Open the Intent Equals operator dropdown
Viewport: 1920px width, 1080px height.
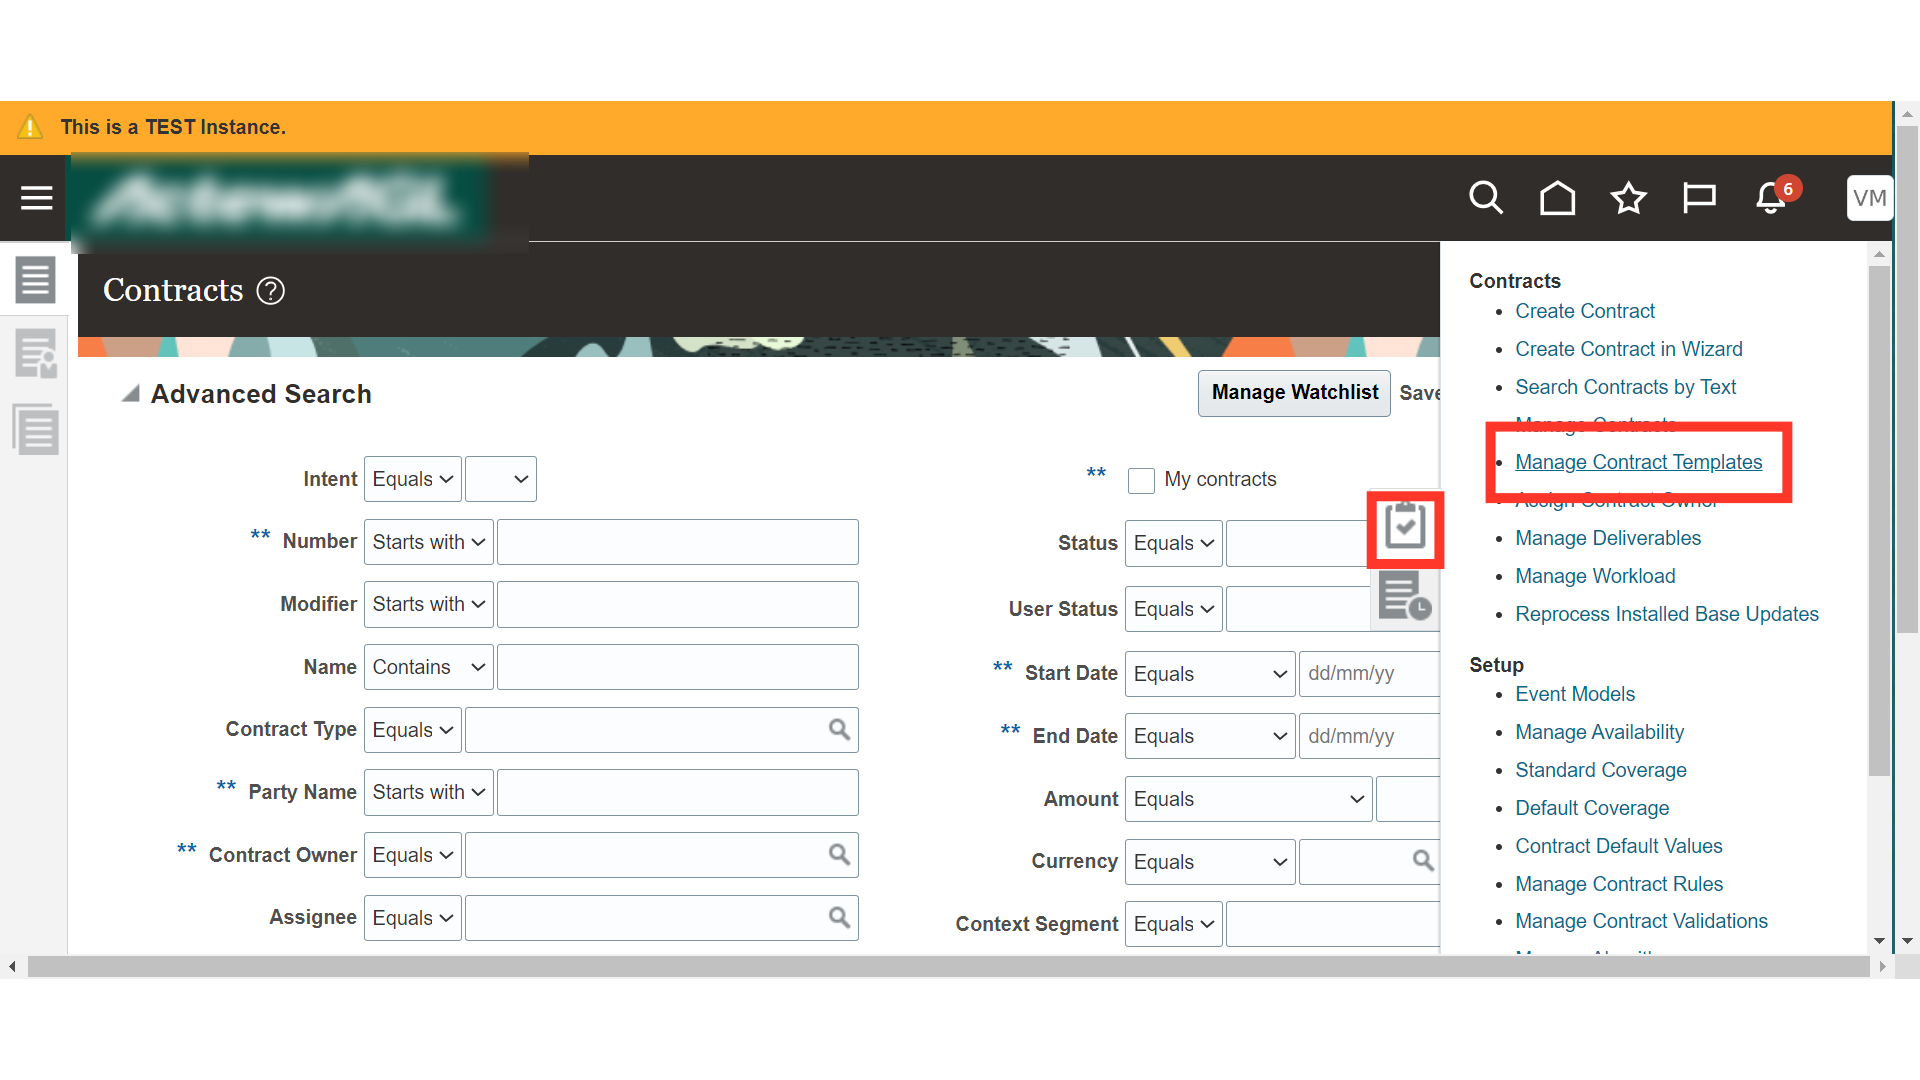click(413, 479)
